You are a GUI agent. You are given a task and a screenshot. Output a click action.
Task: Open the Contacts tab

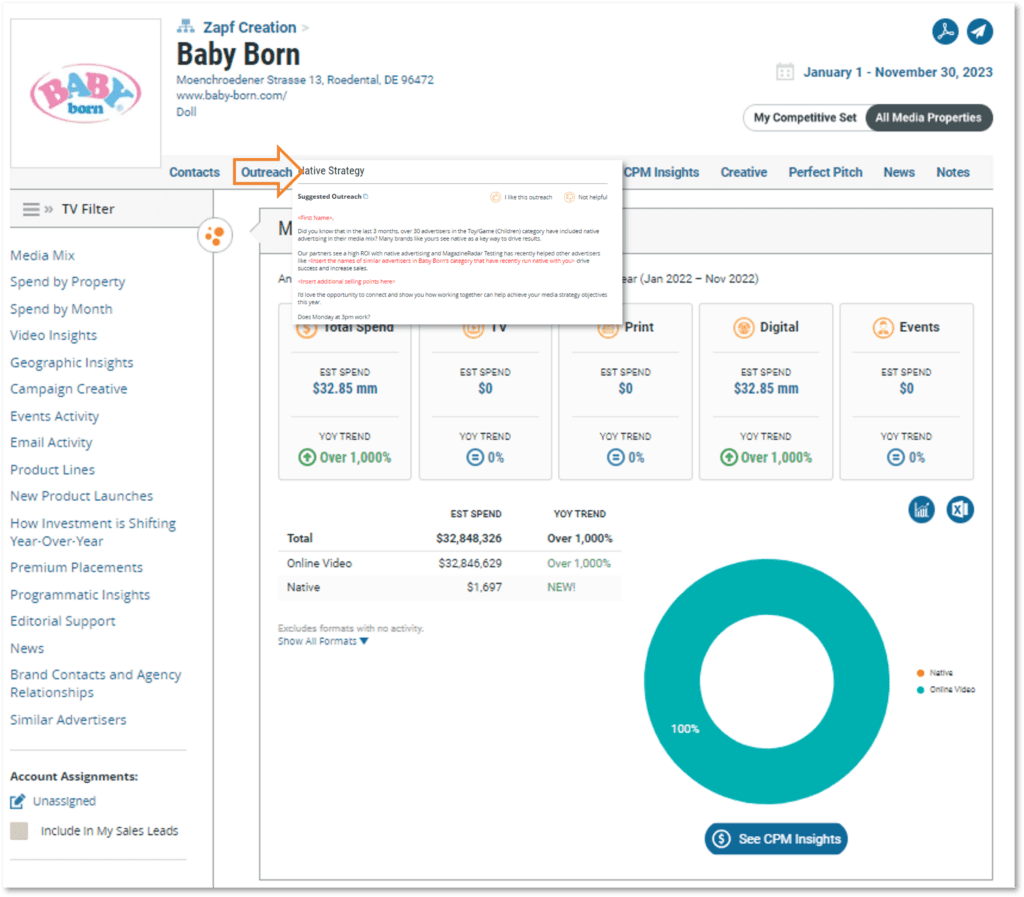pos(194,172)
